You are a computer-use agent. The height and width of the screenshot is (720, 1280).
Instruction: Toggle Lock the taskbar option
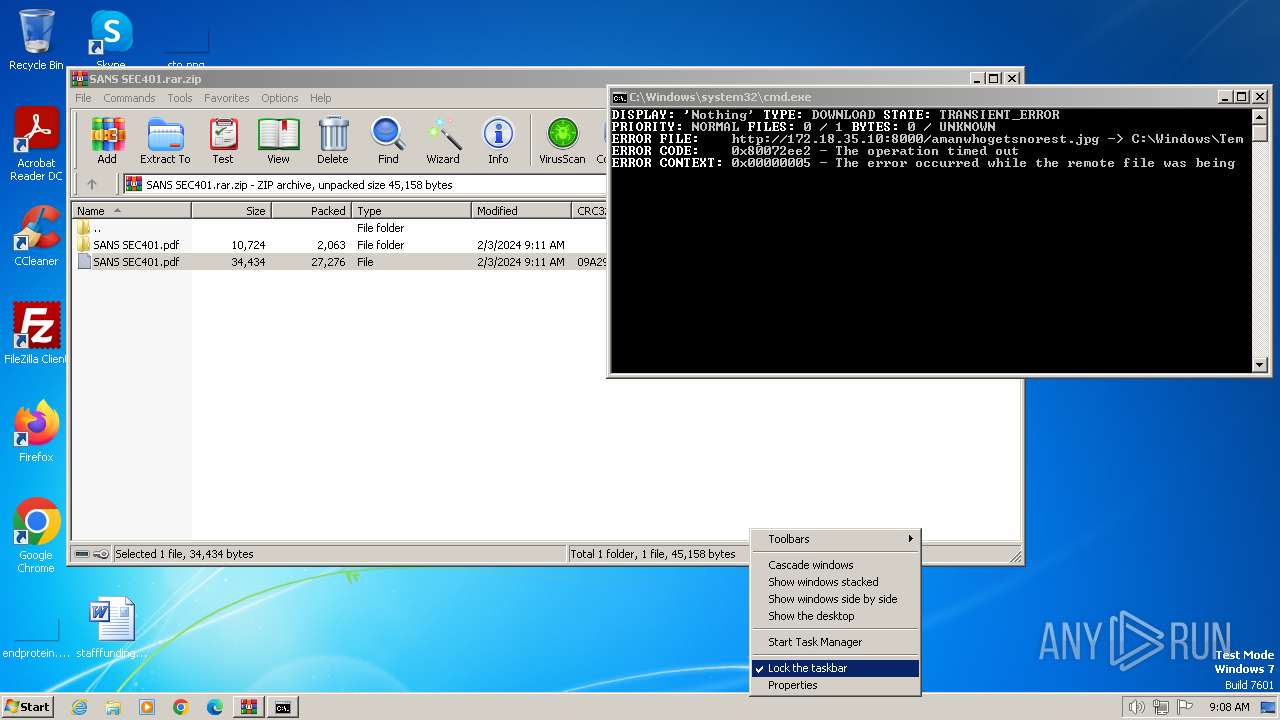tap(835, 668)
